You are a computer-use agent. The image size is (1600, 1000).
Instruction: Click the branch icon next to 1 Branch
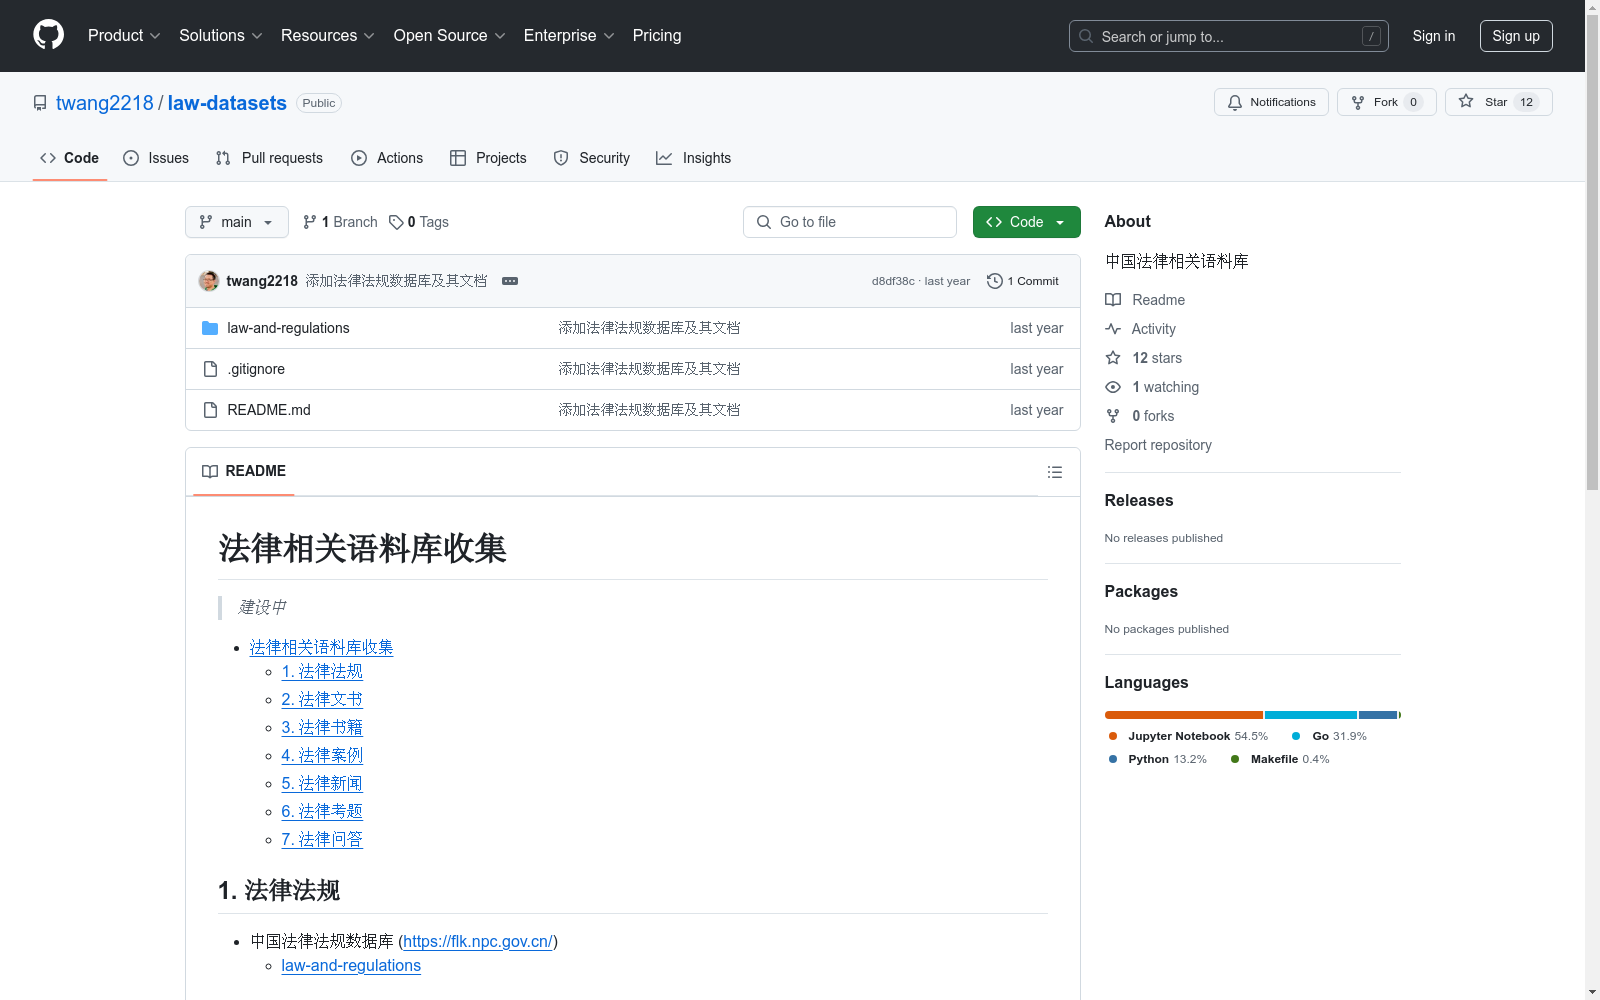310,222
